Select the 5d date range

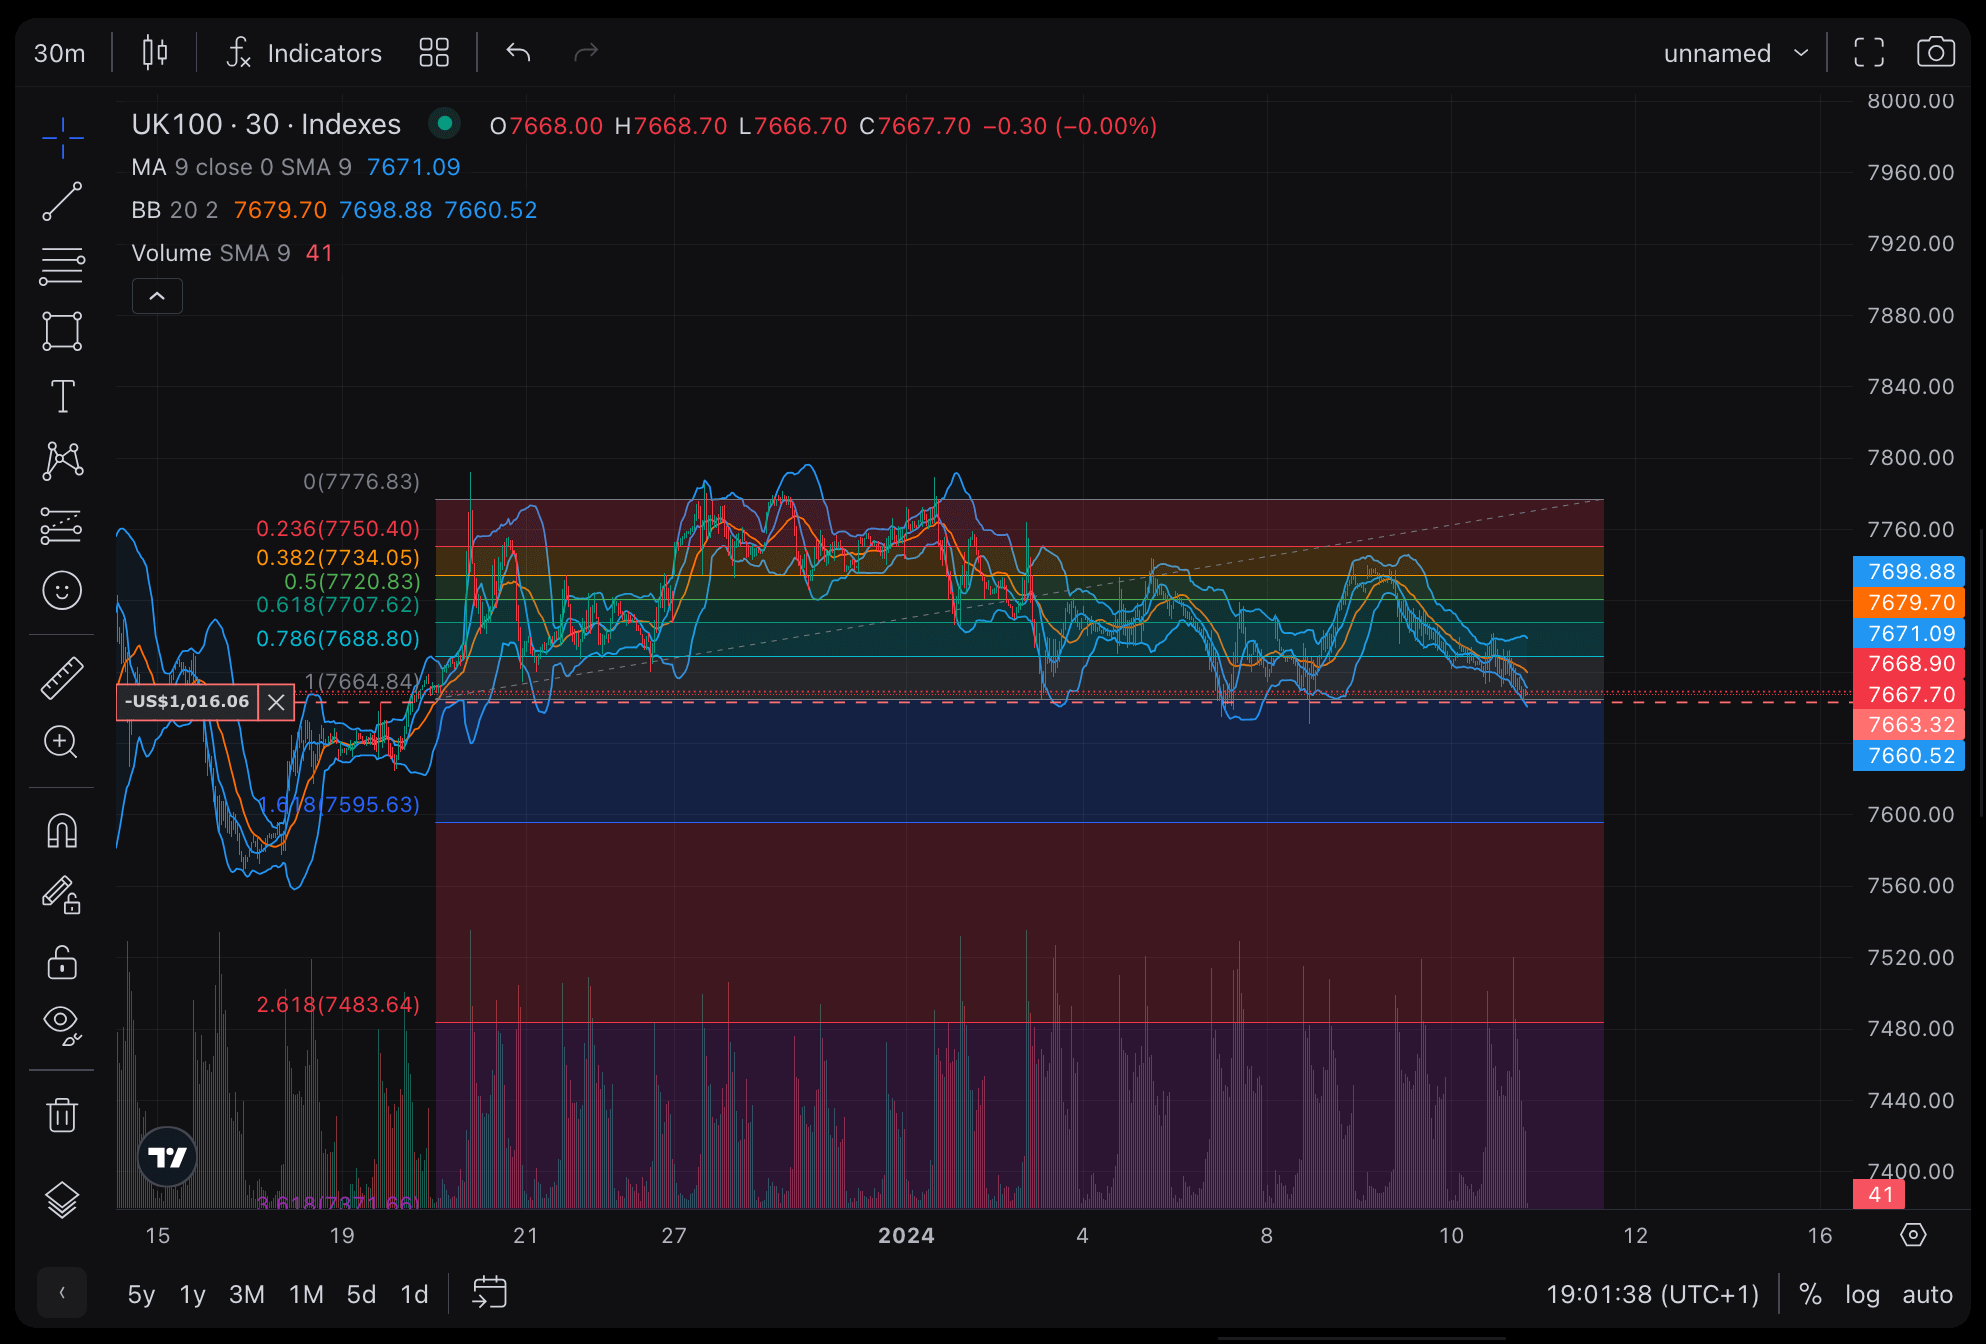[x=361, y=1294]
